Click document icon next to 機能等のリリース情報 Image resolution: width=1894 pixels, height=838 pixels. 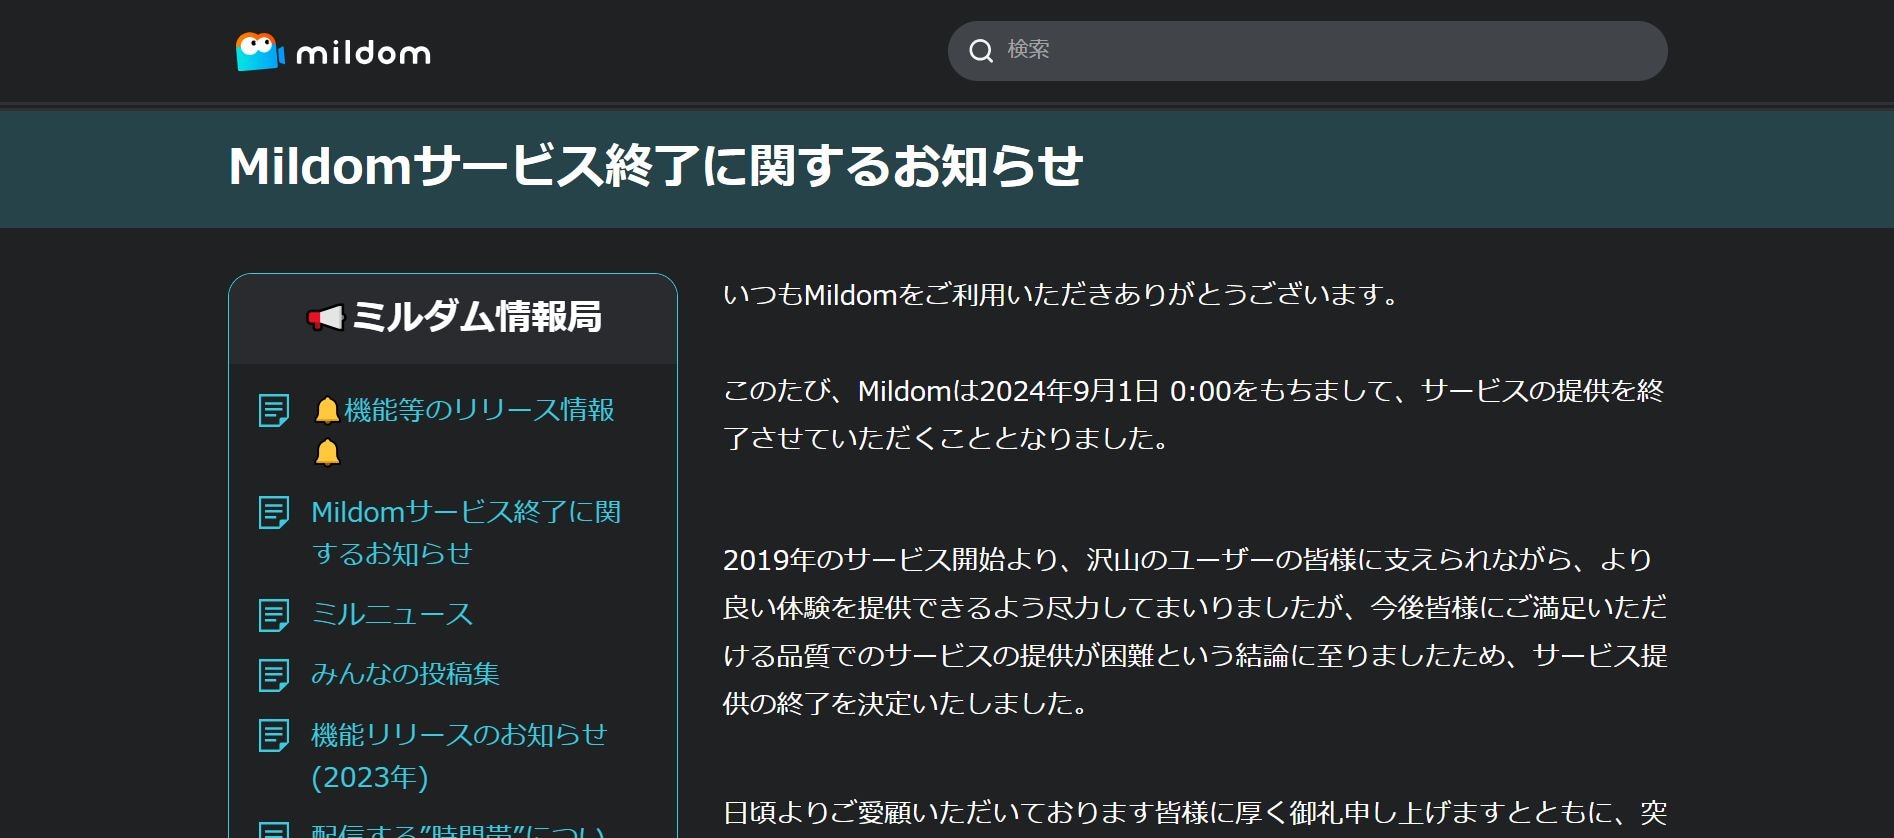click(x=273, y=411)
